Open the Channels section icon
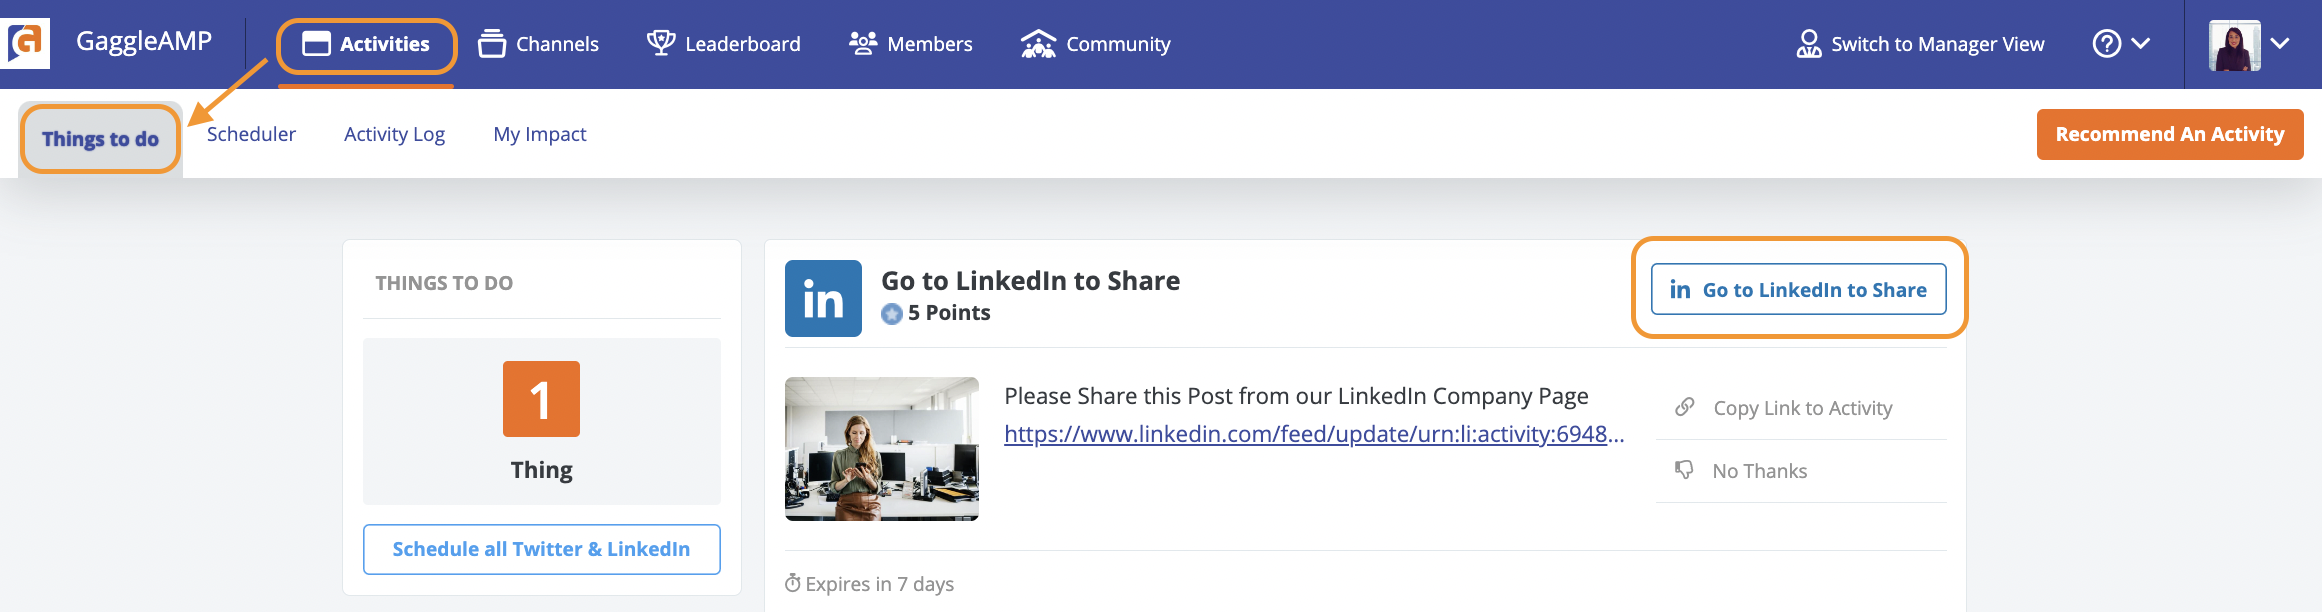This screenshot has height=612, width=2322. click(491, 44)
